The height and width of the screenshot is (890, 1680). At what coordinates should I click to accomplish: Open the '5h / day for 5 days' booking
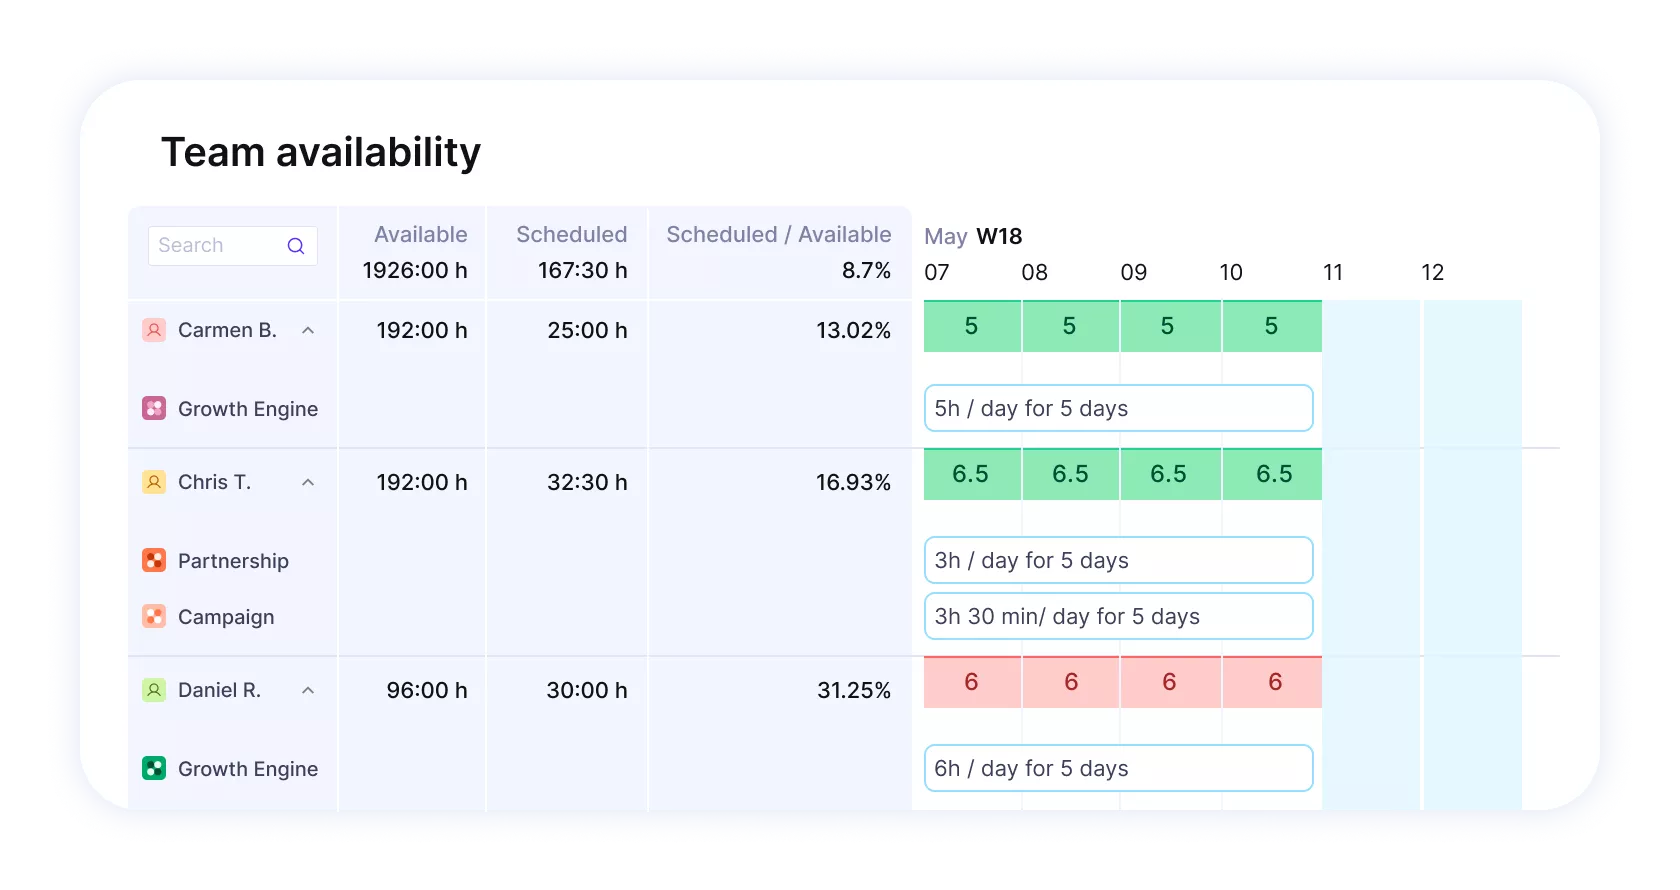[x=1118, y=408]
